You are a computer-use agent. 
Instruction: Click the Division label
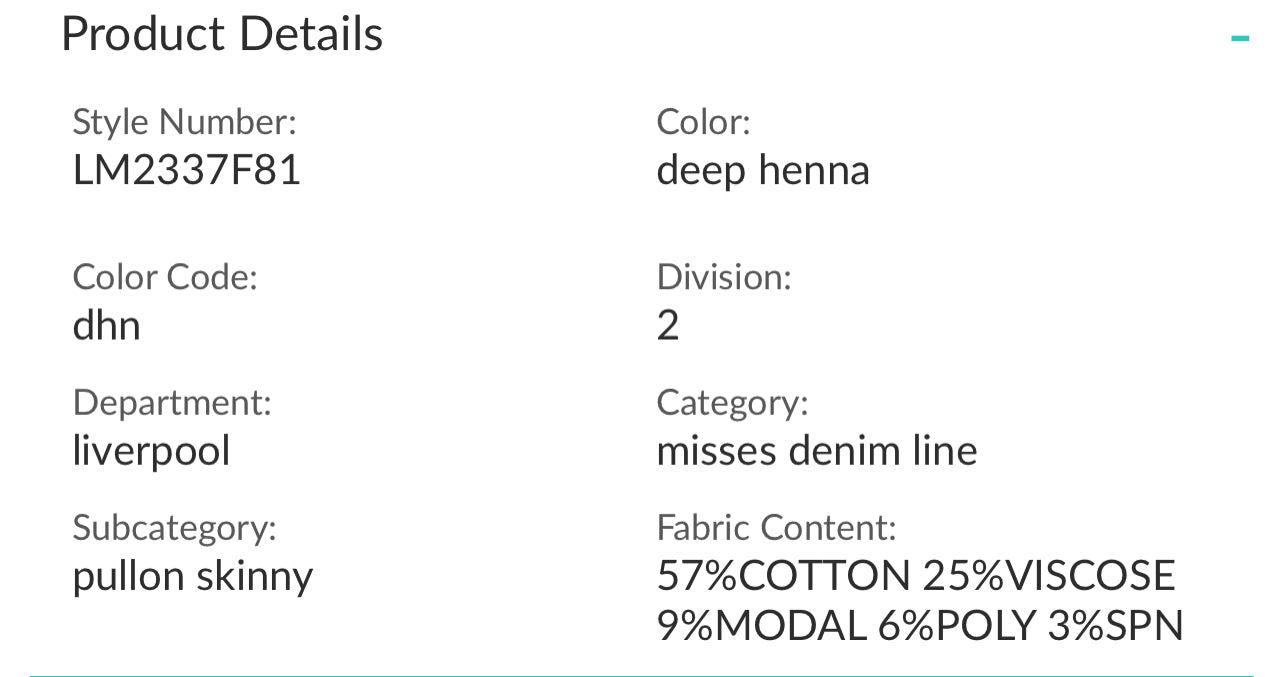point(724,277)
